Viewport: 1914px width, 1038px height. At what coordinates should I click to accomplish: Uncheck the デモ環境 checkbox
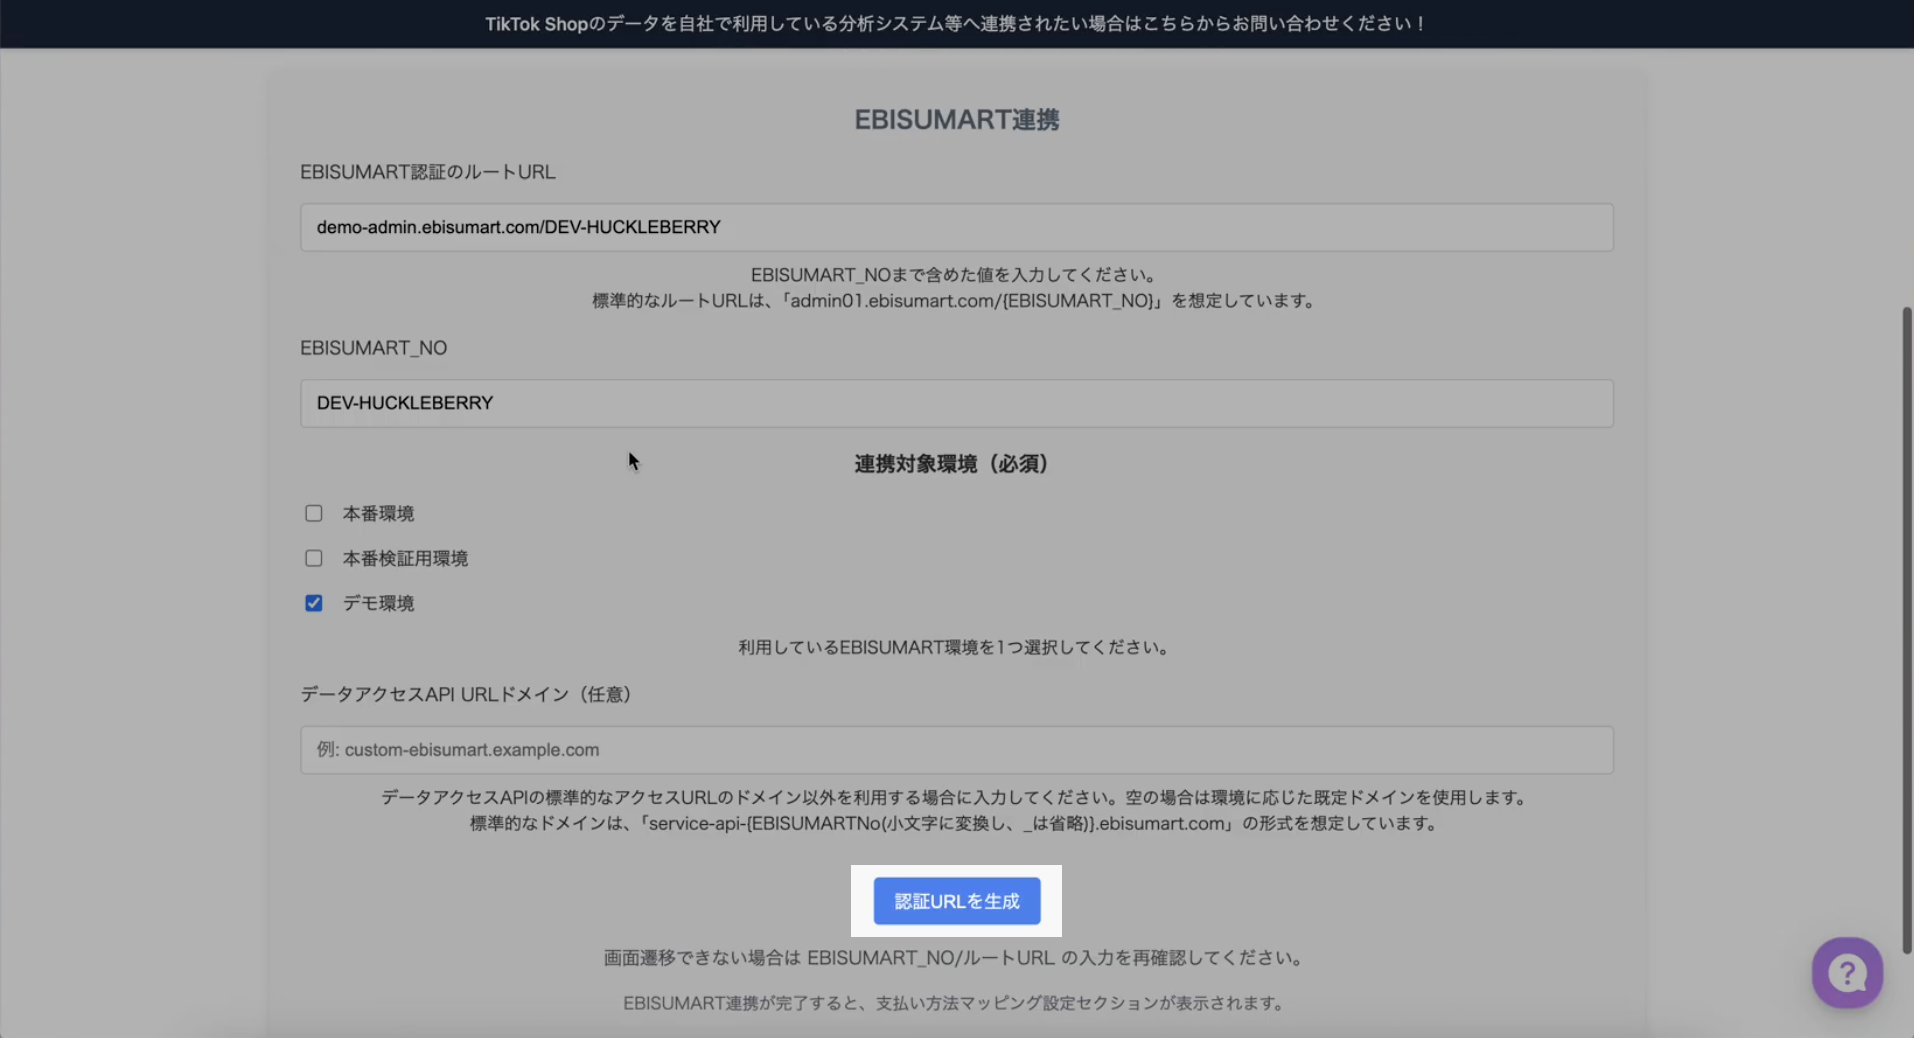point(314,603)
